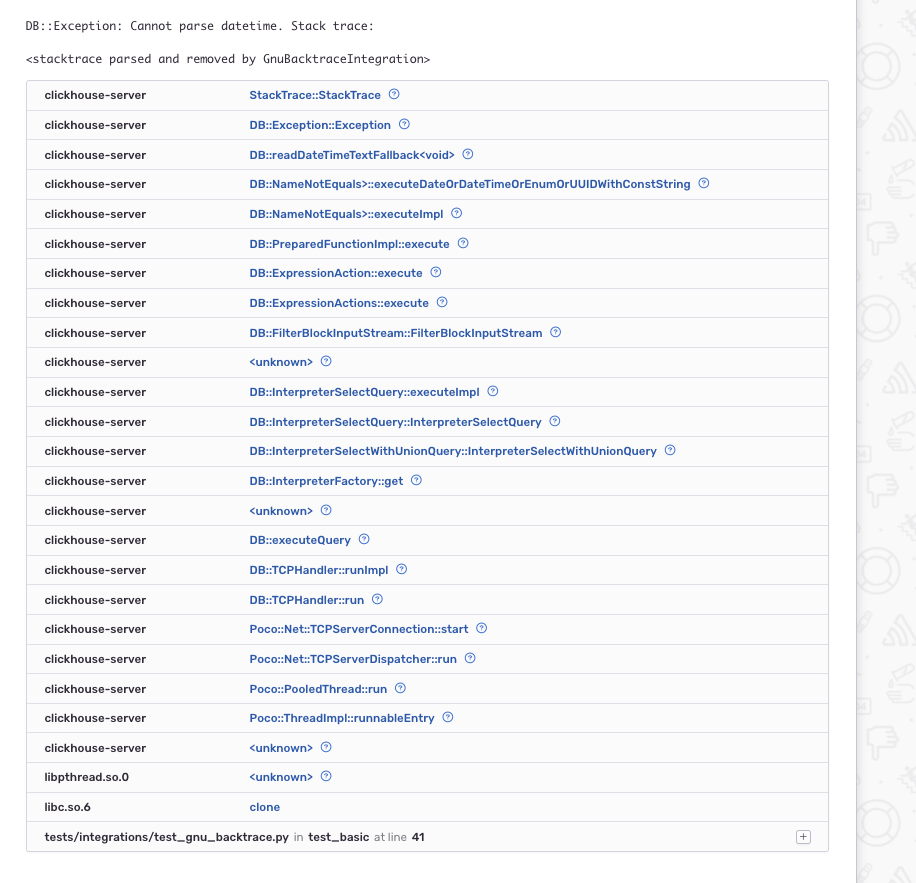Image resolution: width=916 pixels, height=883 pixels.
Task: Open DB::executeQuery function link
Action: [x=300, y=540]
